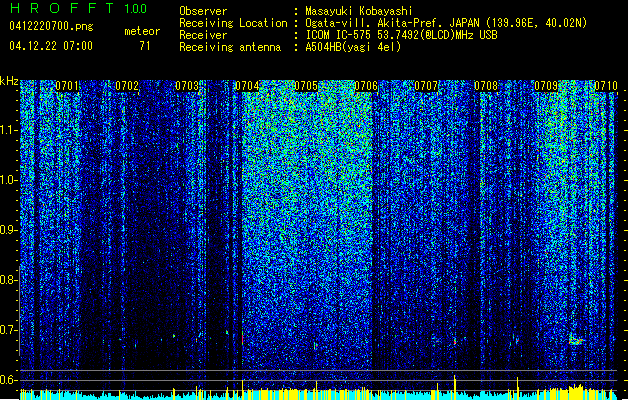The height and width of the screenshot is (400, 629).
Task: Click the 0710 time marker
Action: (606, 86)
